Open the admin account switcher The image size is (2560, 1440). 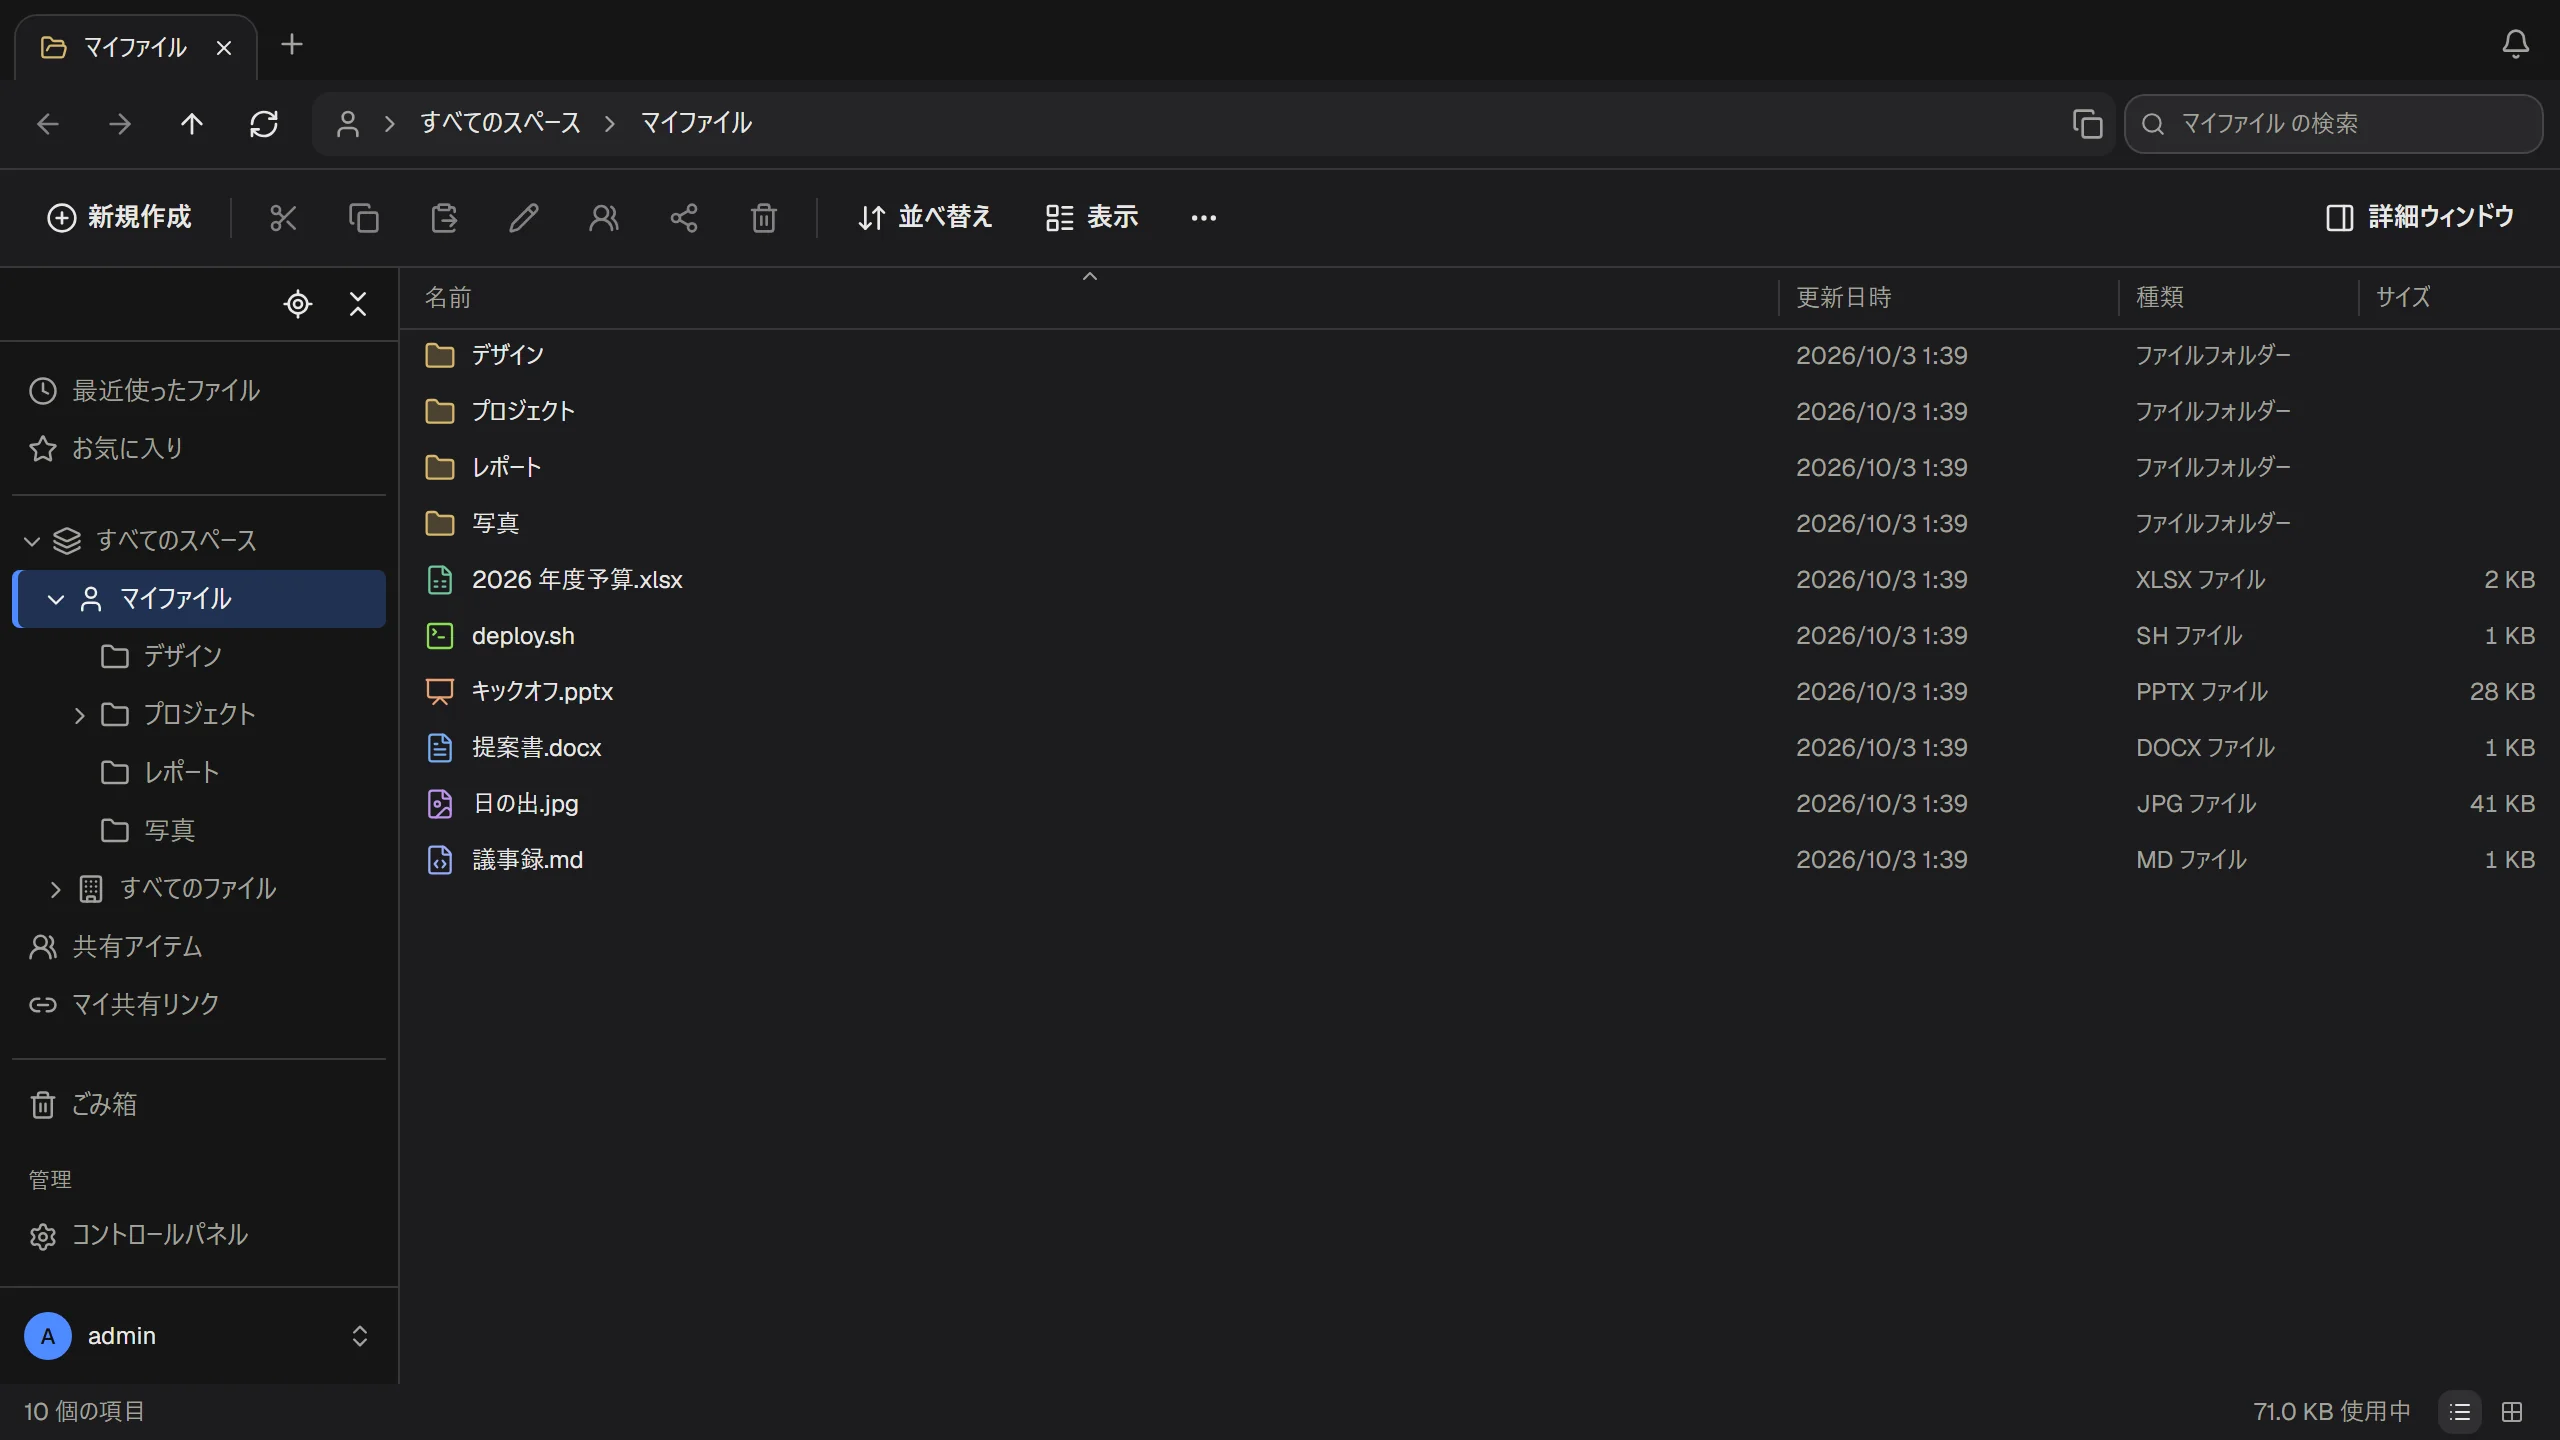(x=199, y=1336)
